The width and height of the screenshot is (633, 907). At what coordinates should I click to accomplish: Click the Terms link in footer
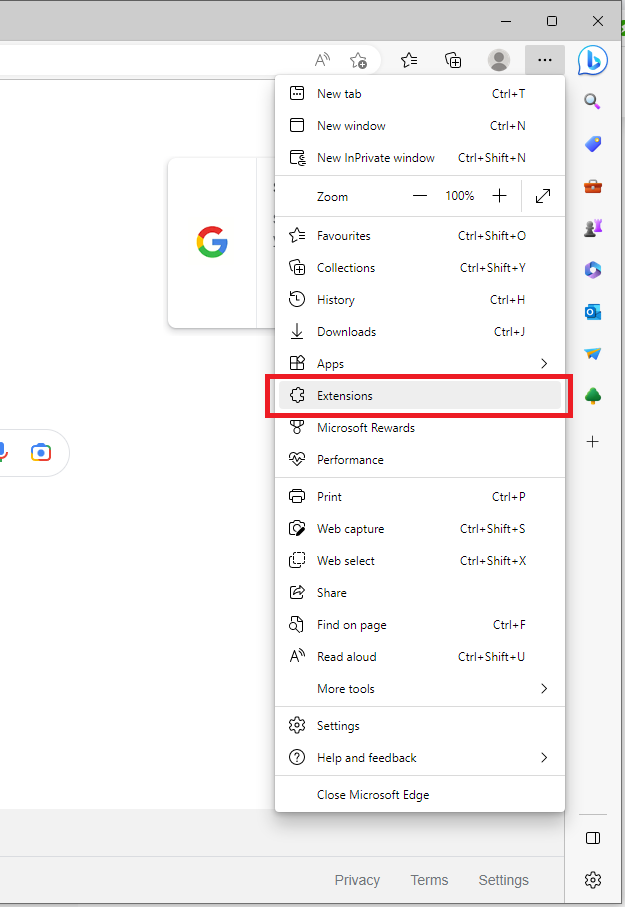429,880
